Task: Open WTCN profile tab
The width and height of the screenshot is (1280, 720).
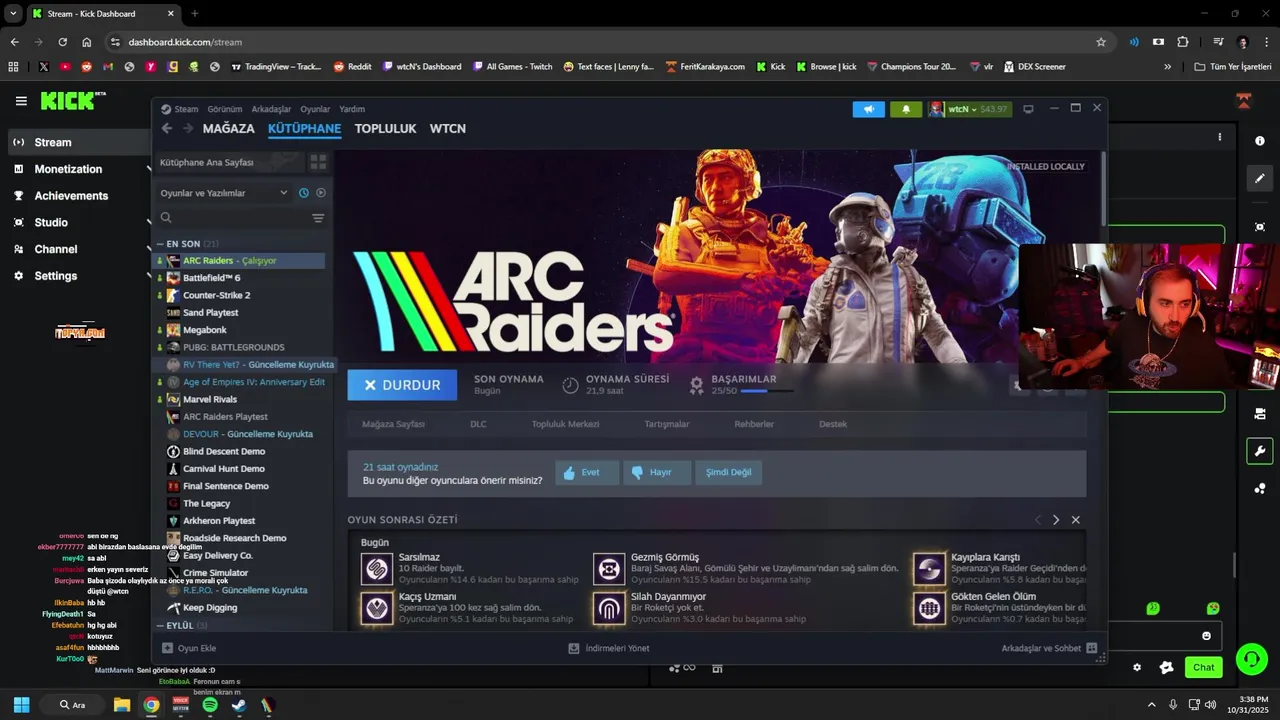Action: coord(448,129)
